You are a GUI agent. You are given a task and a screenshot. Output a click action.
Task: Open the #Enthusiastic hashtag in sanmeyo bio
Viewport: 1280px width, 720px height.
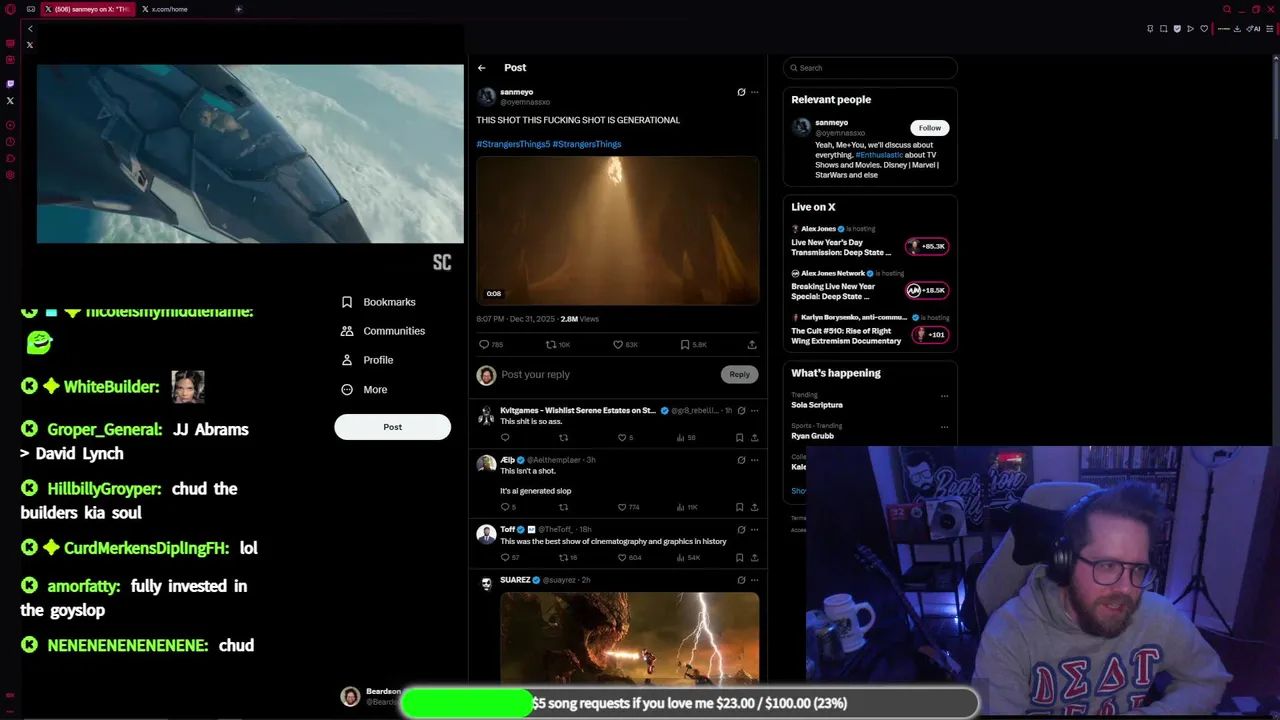pos(878,155)
